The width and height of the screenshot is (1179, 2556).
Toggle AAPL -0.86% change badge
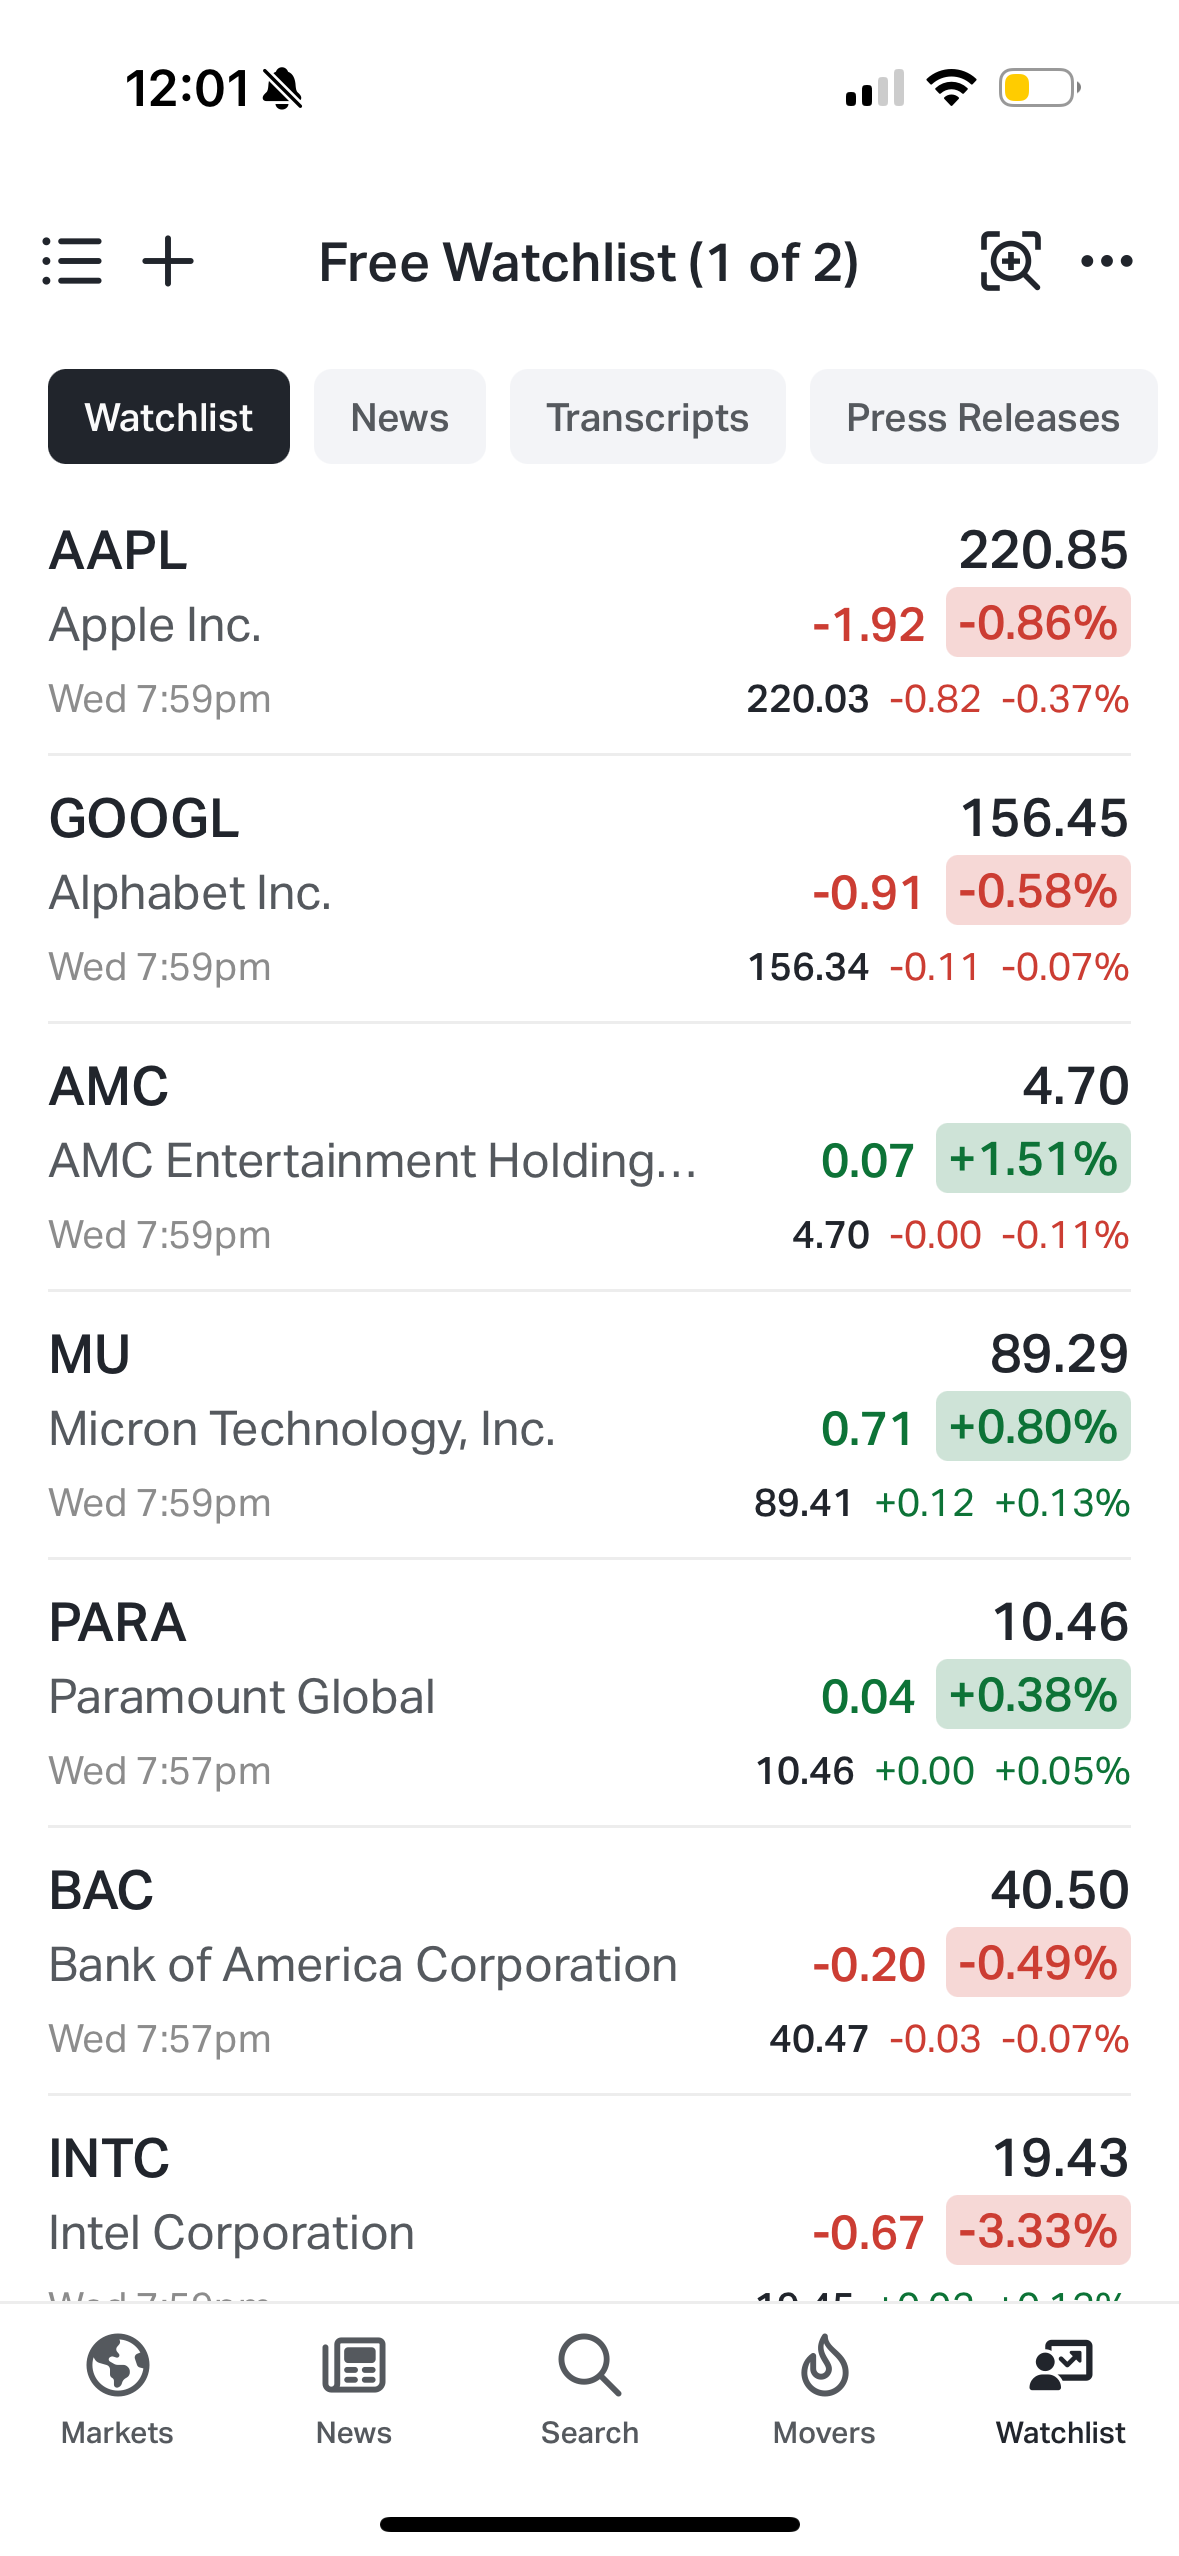1038,623
